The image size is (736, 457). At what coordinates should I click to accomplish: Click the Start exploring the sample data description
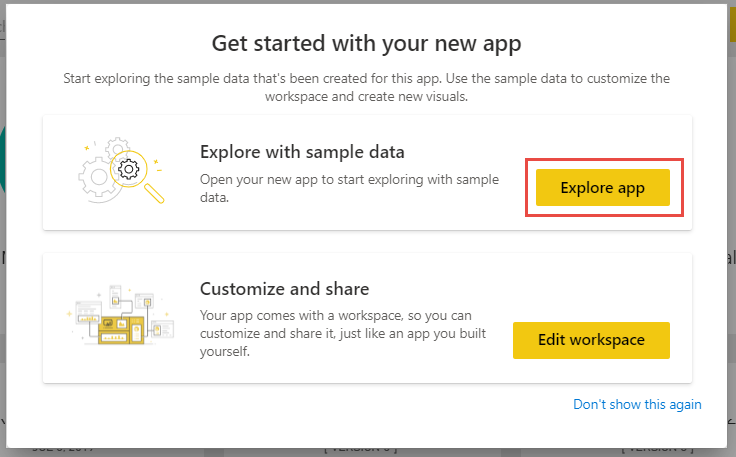tap(366, 87)
